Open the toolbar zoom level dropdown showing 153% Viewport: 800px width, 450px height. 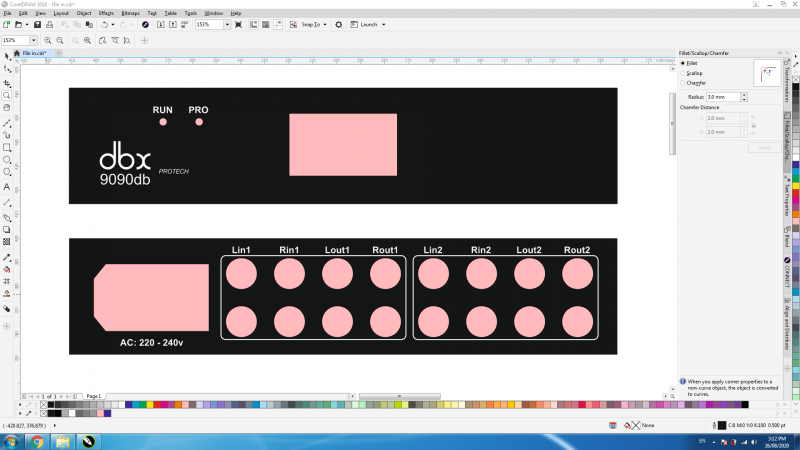(x=227, y=24)
